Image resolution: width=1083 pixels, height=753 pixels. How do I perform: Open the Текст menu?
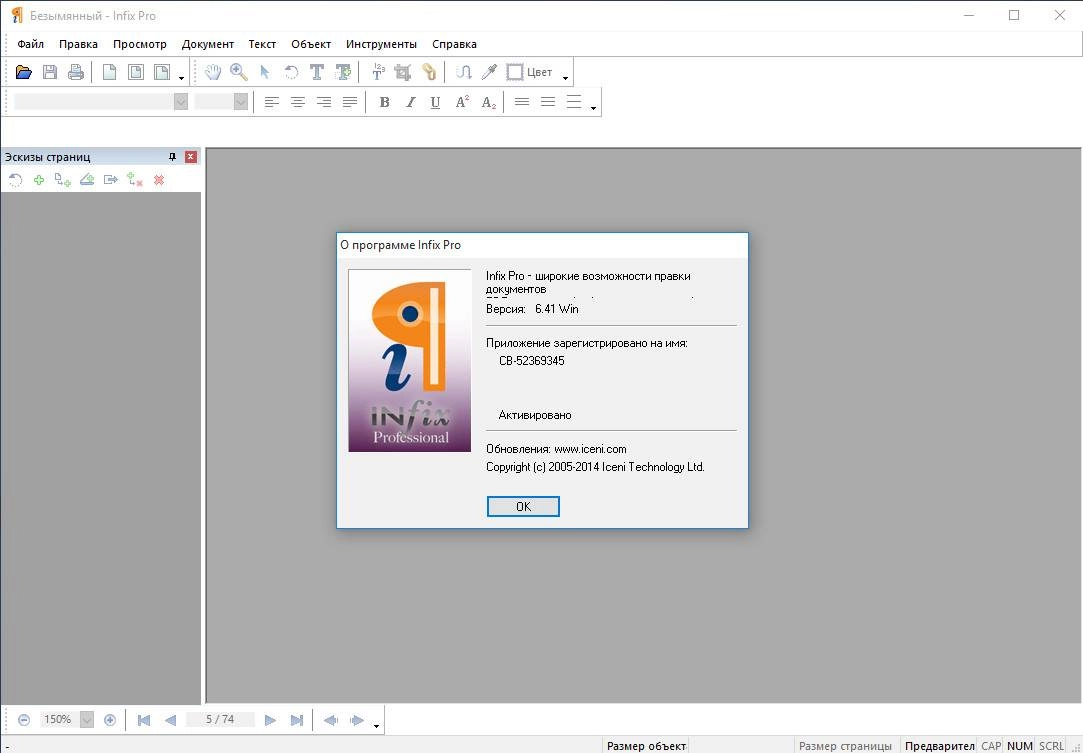[262, 44]
